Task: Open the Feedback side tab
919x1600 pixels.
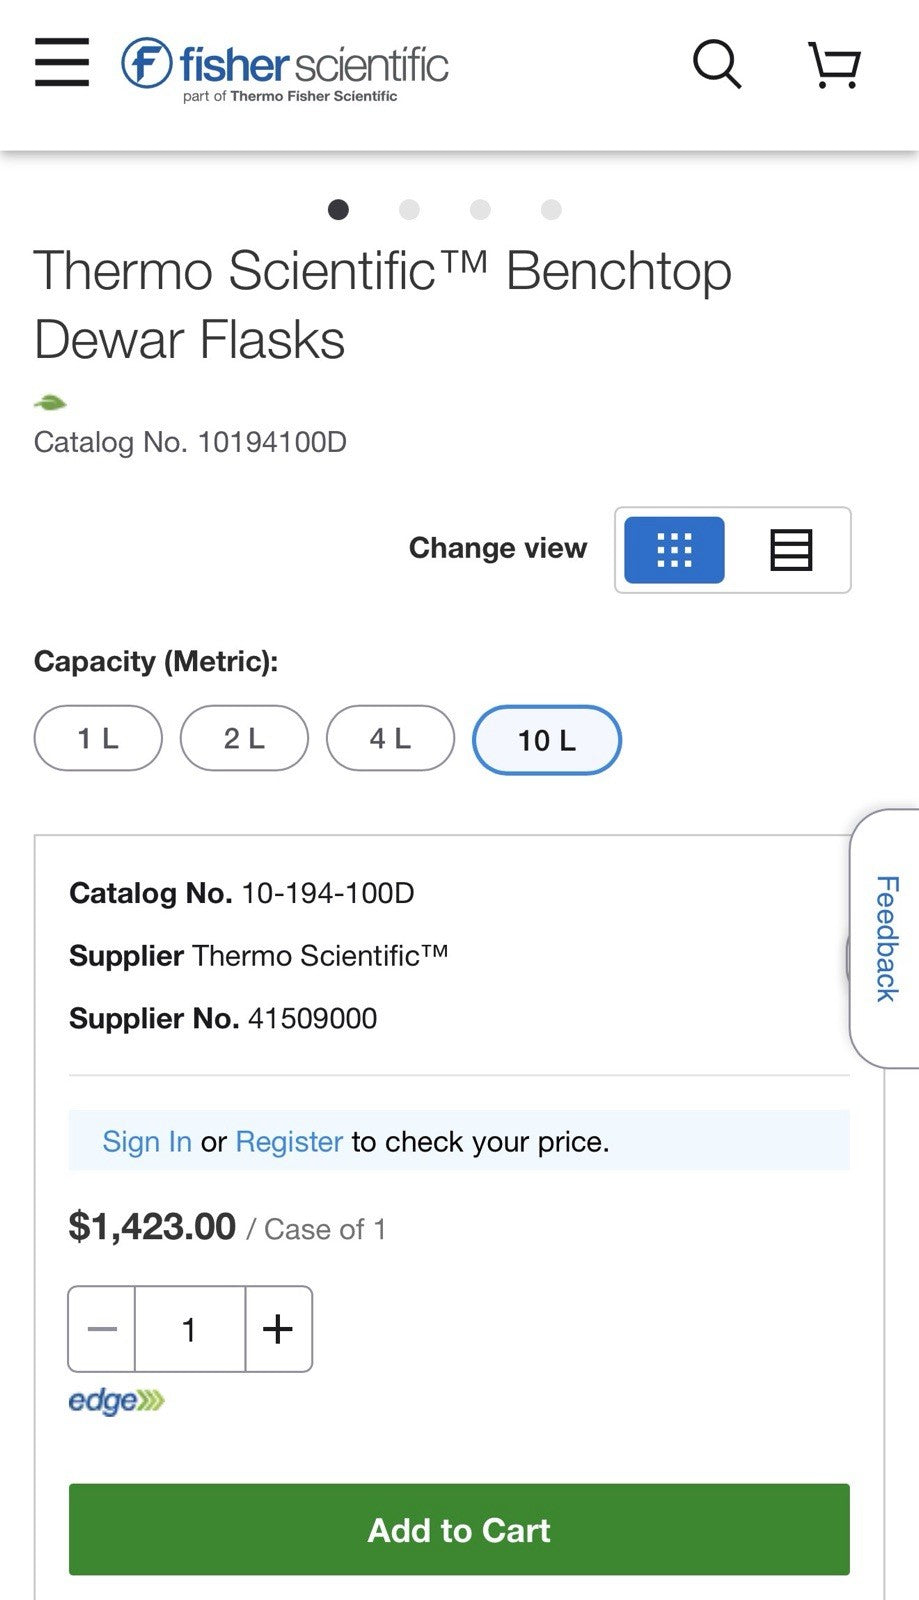Action: click(885, 938)
